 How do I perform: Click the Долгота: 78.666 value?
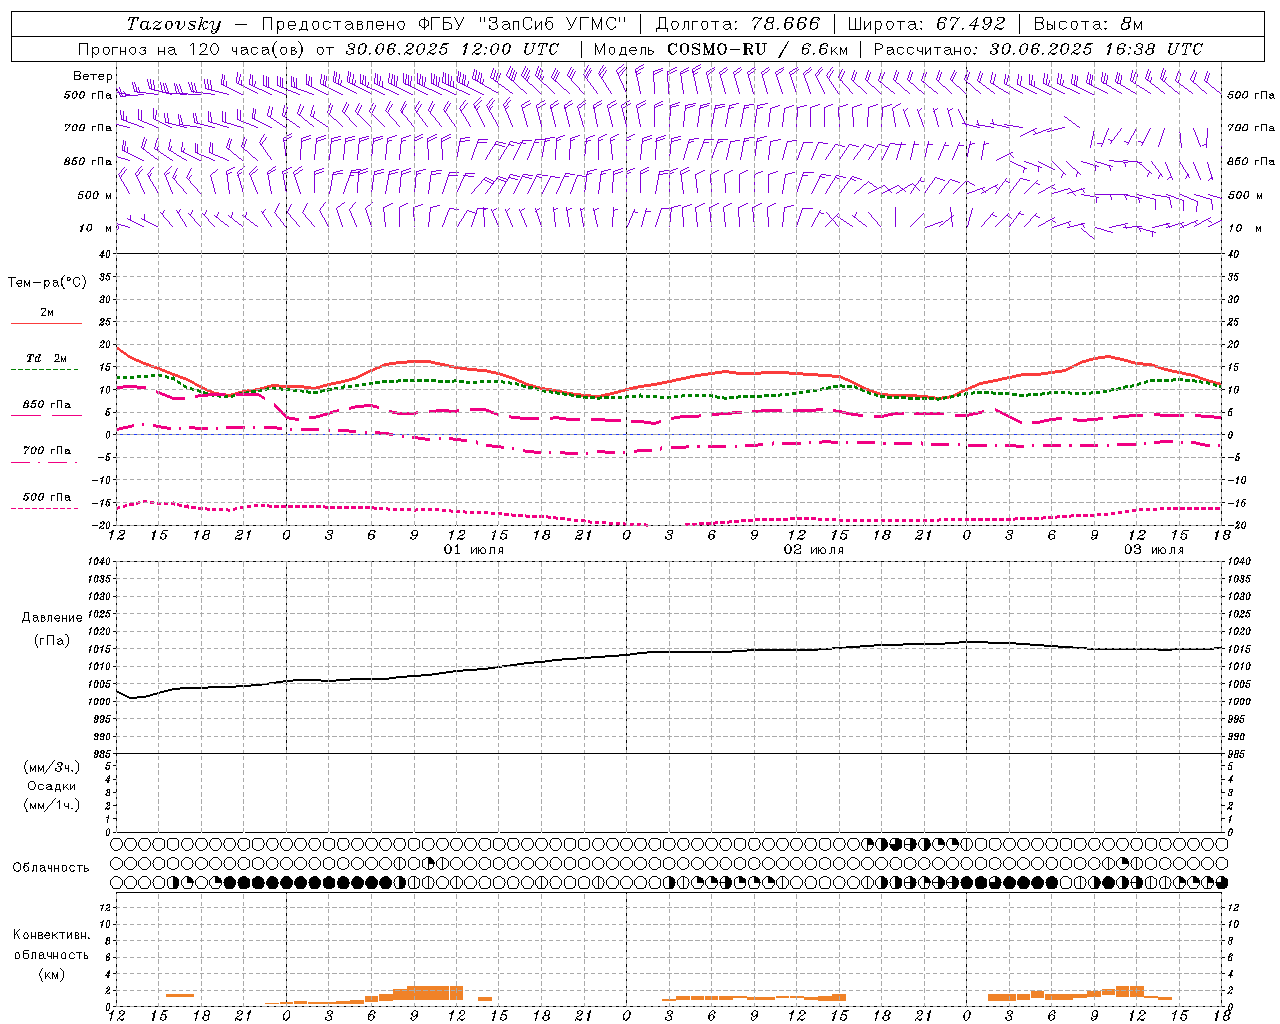[738, 24]
